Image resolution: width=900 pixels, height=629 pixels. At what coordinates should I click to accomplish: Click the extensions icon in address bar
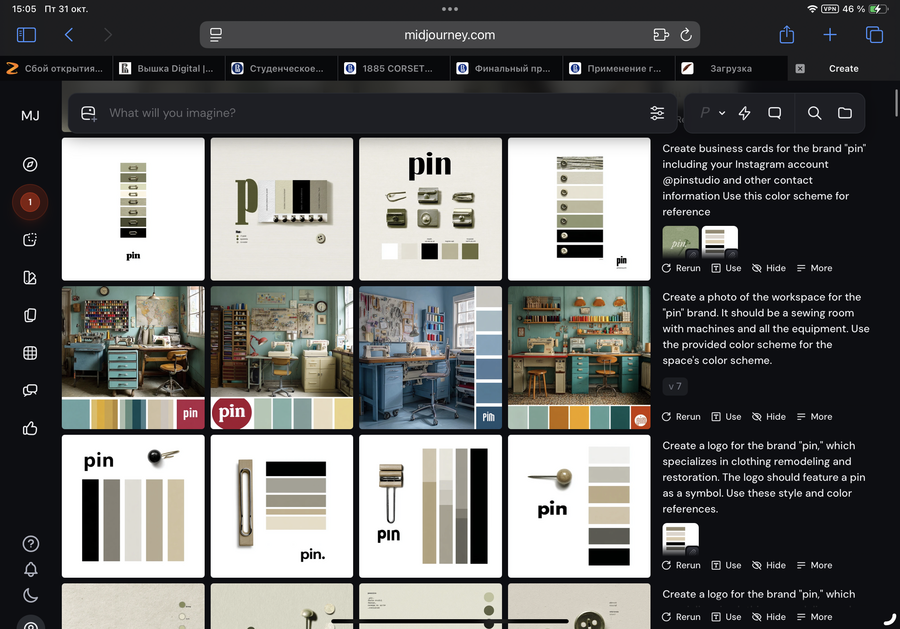pyautogui.click(x=661, y=35)
